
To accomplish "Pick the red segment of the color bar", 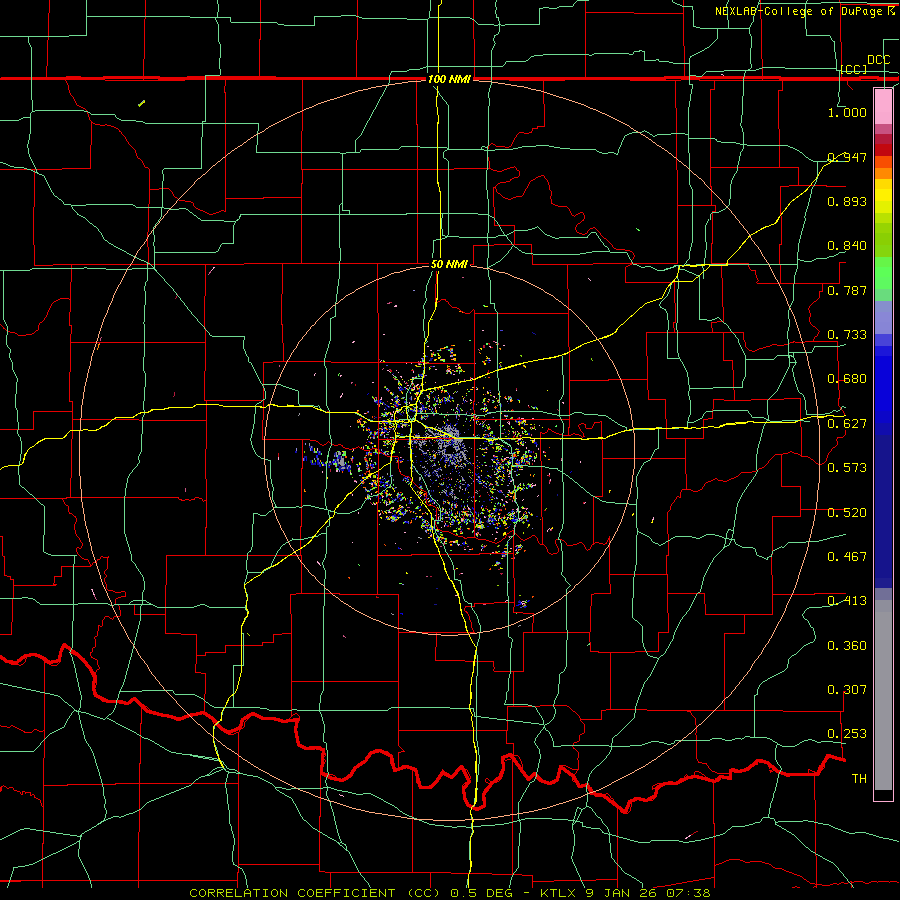I will [883, 149].
